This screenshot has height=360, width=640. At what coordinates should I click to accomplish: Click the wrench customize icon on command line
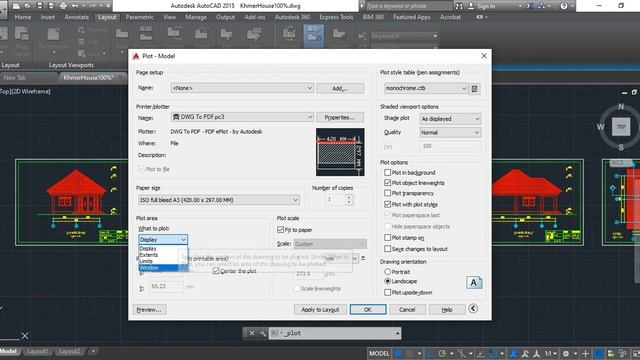click(262, 333)
